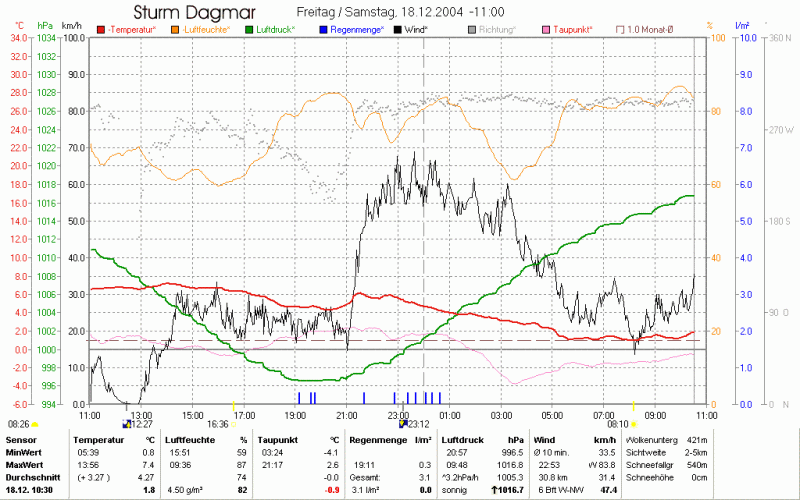Screen dimensions: 800x500
Task: Click the current pressure value 1016.7
Action: pos(511,490)
